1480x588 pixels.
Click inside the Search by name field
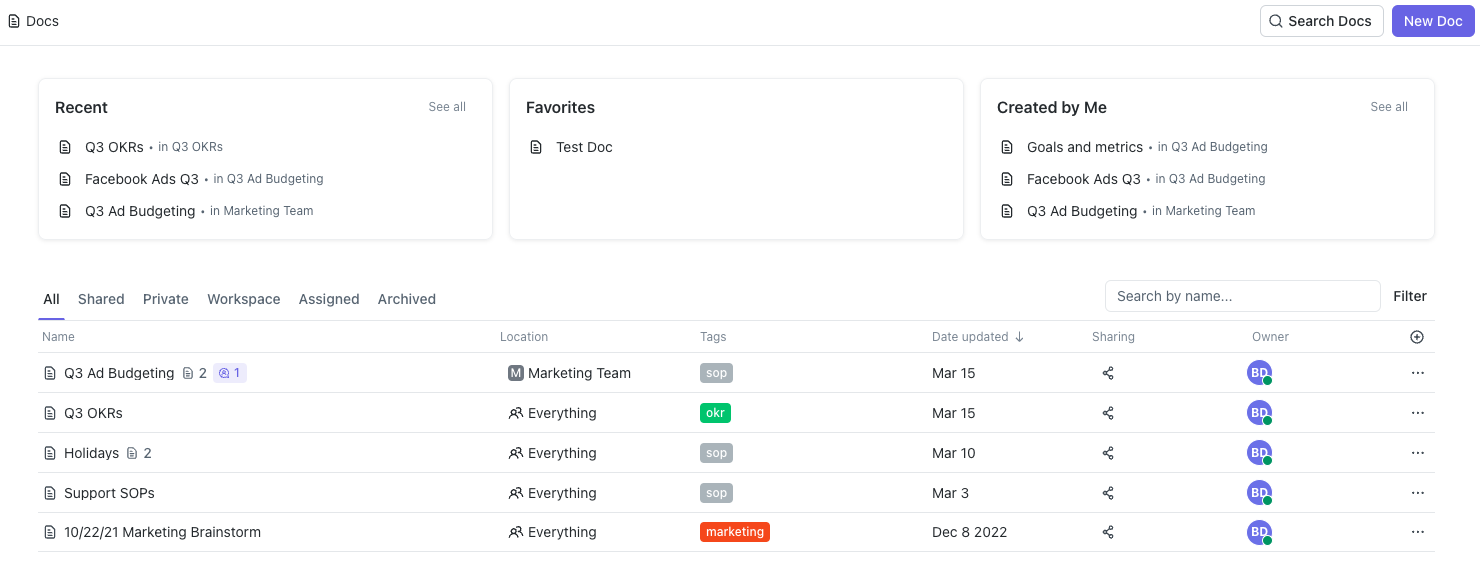click(x=1242, y=296)
